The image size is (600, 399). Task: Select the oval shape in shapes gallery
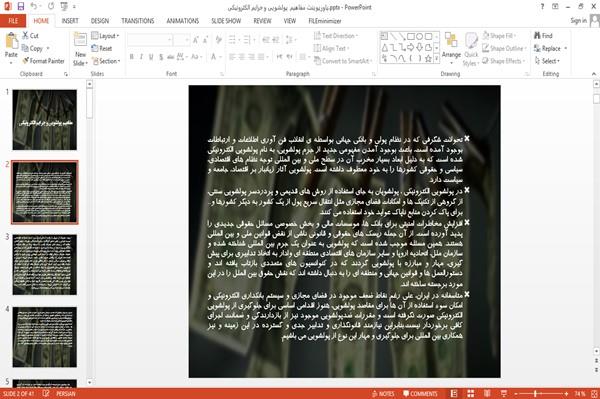point(420,37)
